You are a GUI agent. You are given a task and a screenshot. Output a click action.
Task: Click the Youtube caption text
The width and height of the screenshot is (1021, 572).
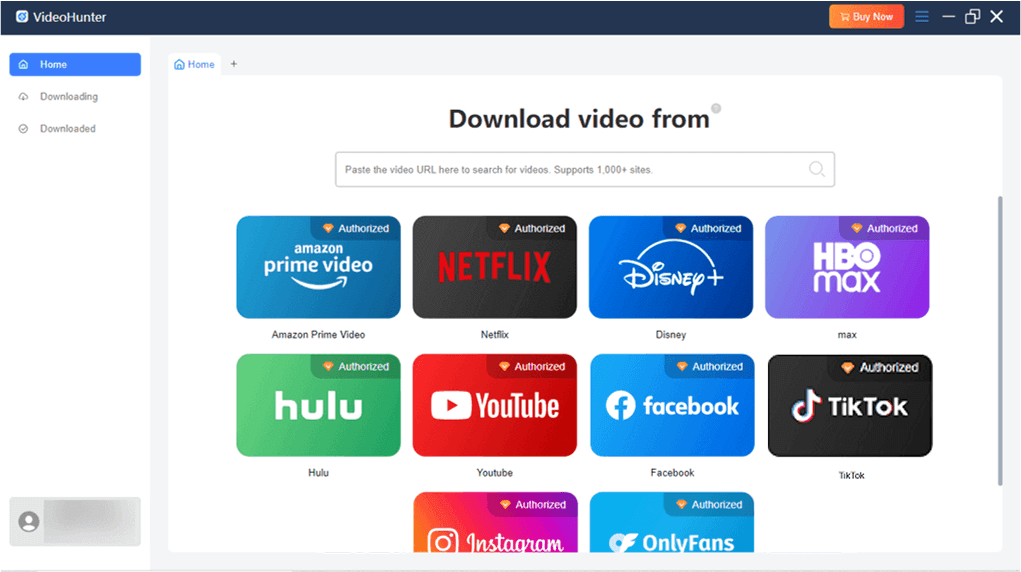[494, 472]
